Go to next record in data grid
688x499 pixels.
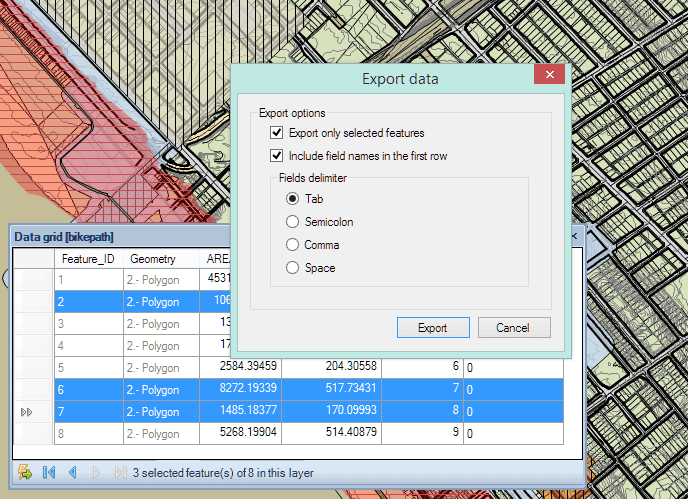(x=97, y=472)
